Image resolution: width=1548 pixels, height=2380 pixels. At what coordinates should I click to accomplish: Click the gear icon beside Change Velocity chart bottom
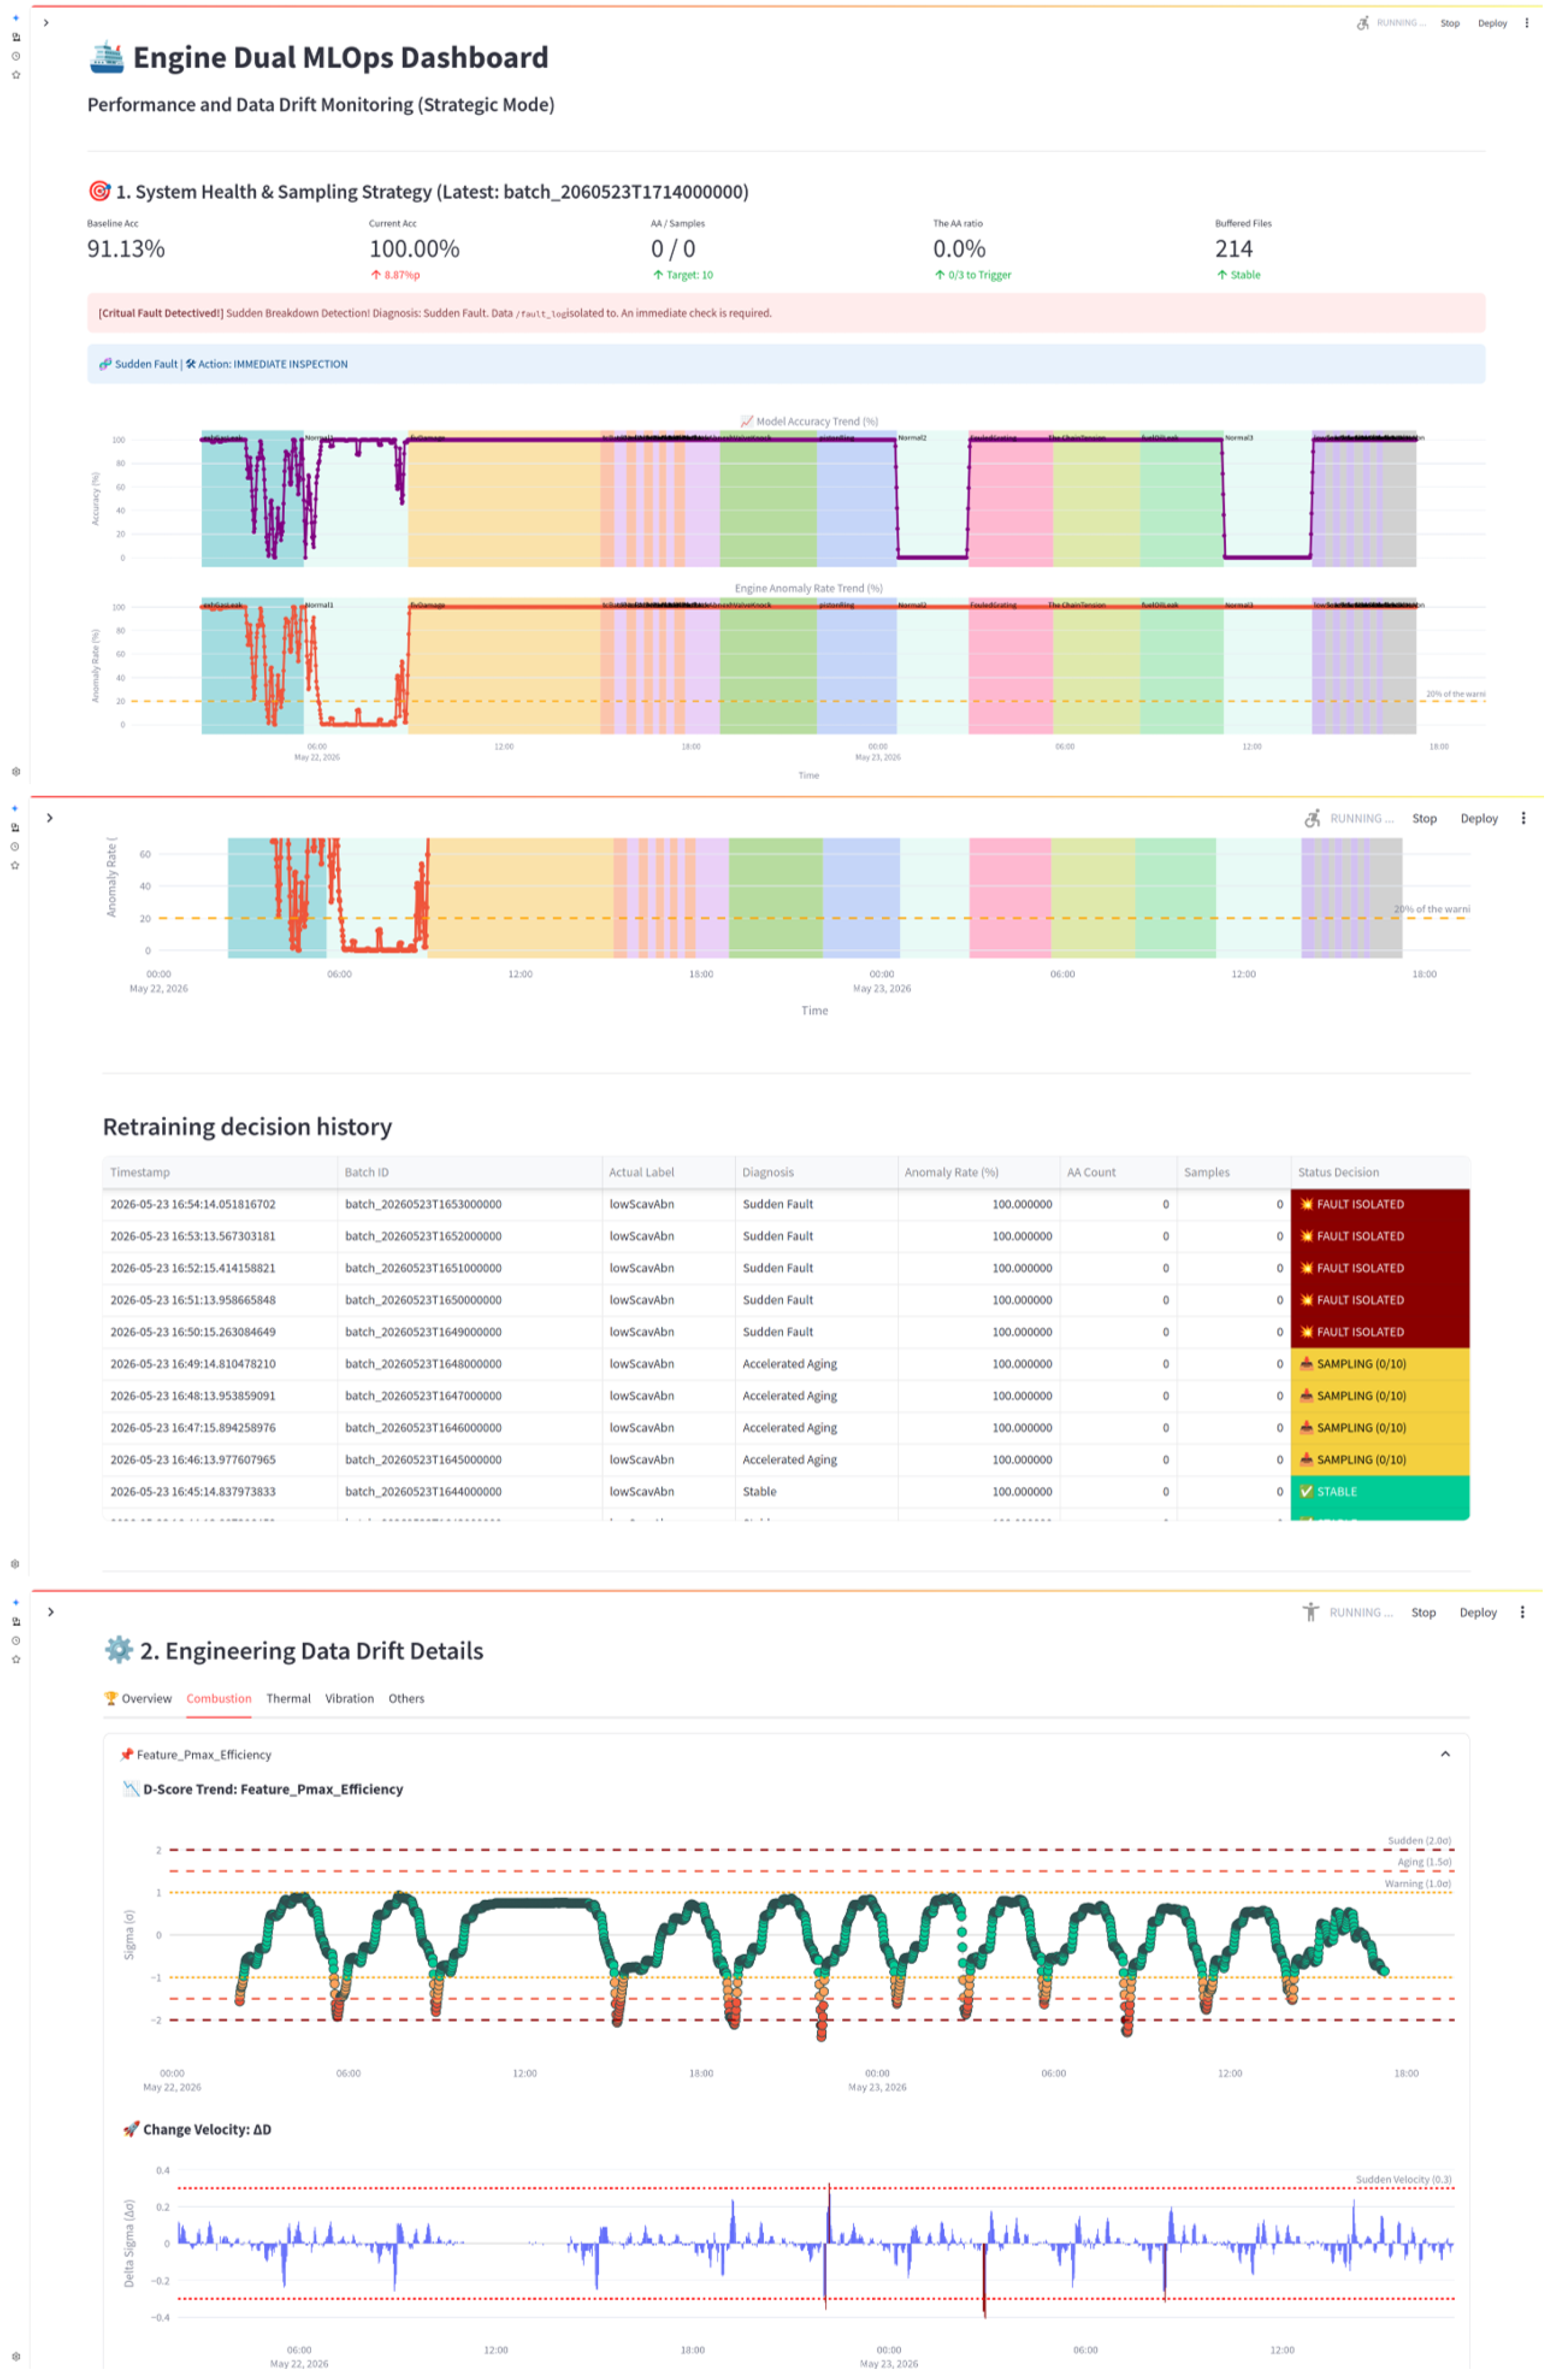click(15, 2357)
